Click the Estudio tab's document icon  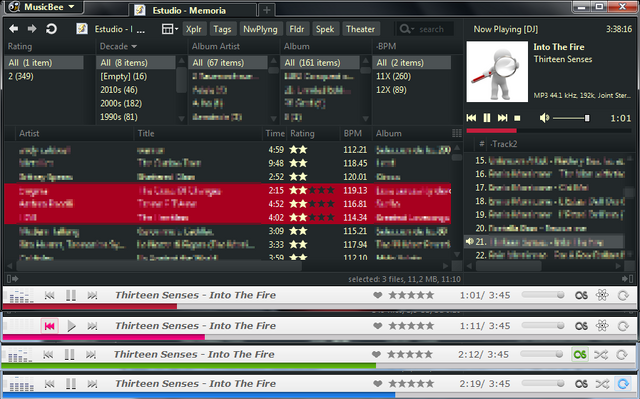click(x=140, y=10)
